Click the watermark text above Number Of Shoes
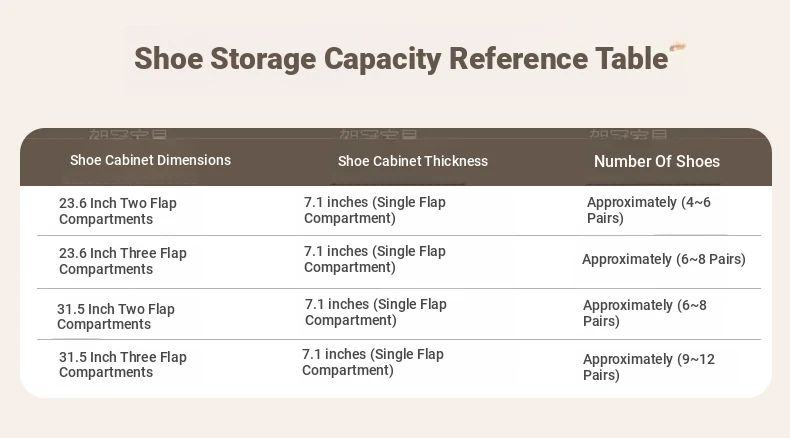790x438 pixels. 628,135
